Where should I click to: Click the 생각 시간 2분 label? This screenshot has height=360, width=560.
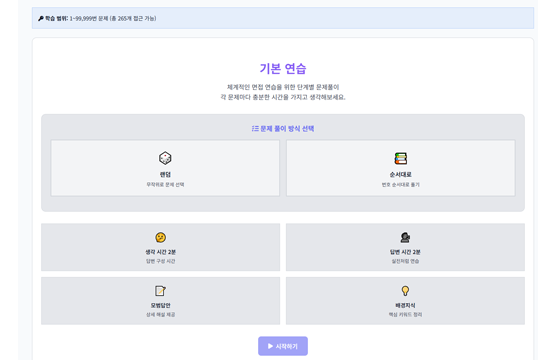pos(161,252)
